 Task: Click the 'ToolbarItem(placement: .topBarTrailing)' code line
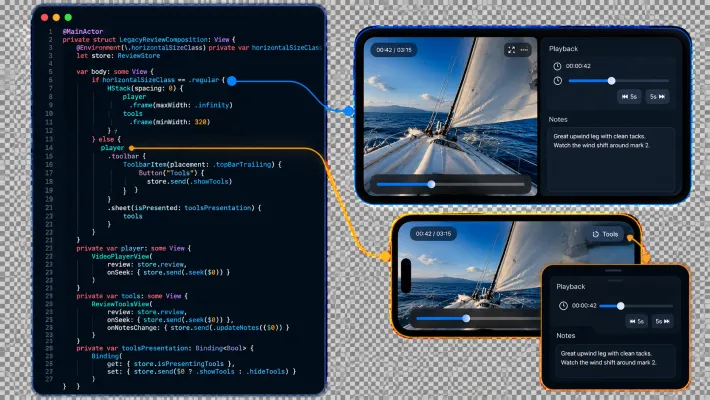click(x=202, y=164)
